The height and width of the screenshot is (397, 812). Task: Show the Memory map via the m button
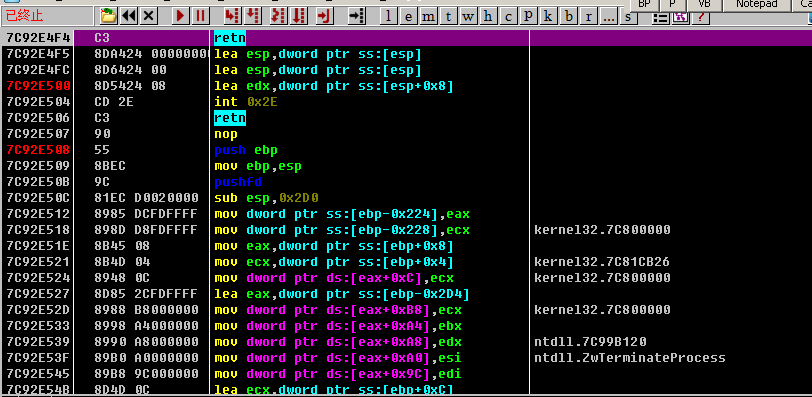428,16
